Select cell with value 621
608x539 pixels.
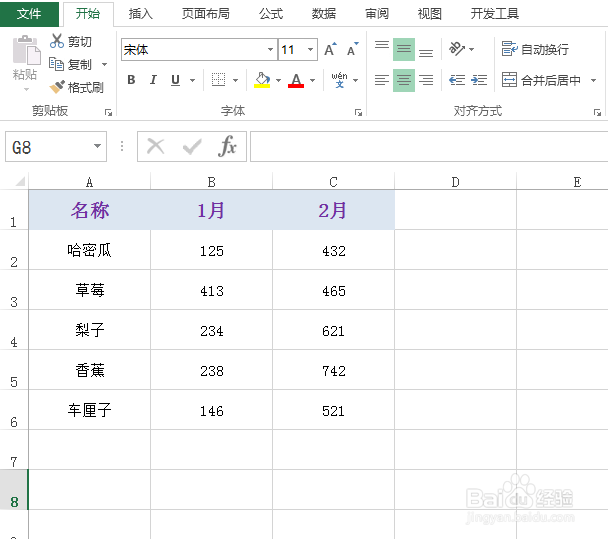333,330
